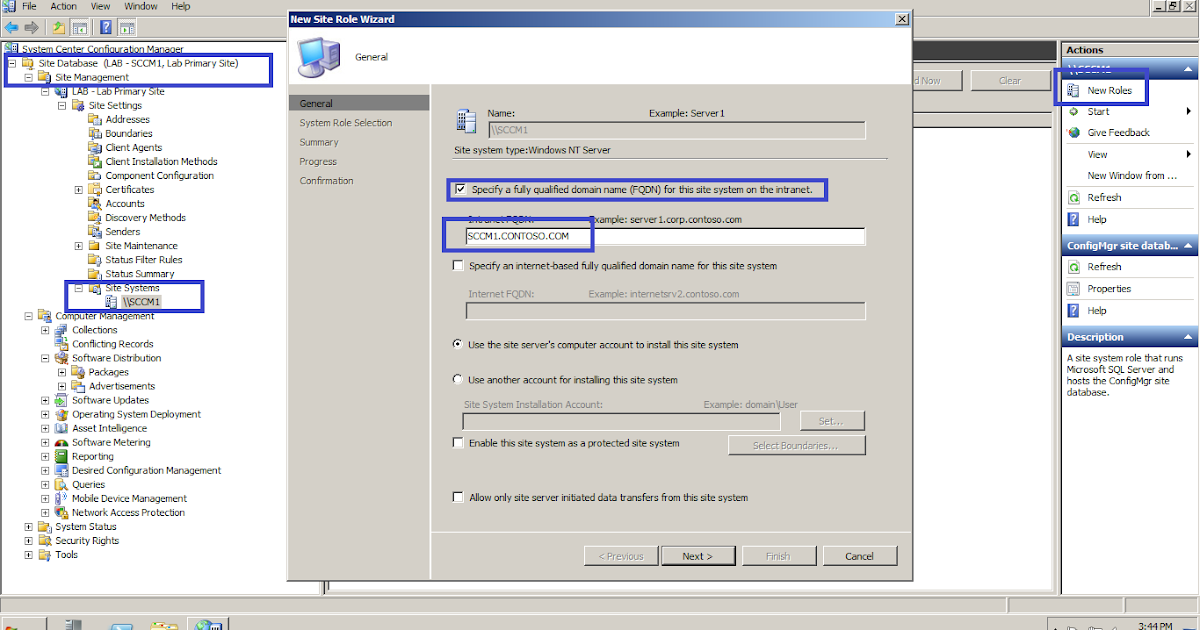1200x630 pixels.
Task: Click the back navigation arrow icon
Action: coord(12,27)
